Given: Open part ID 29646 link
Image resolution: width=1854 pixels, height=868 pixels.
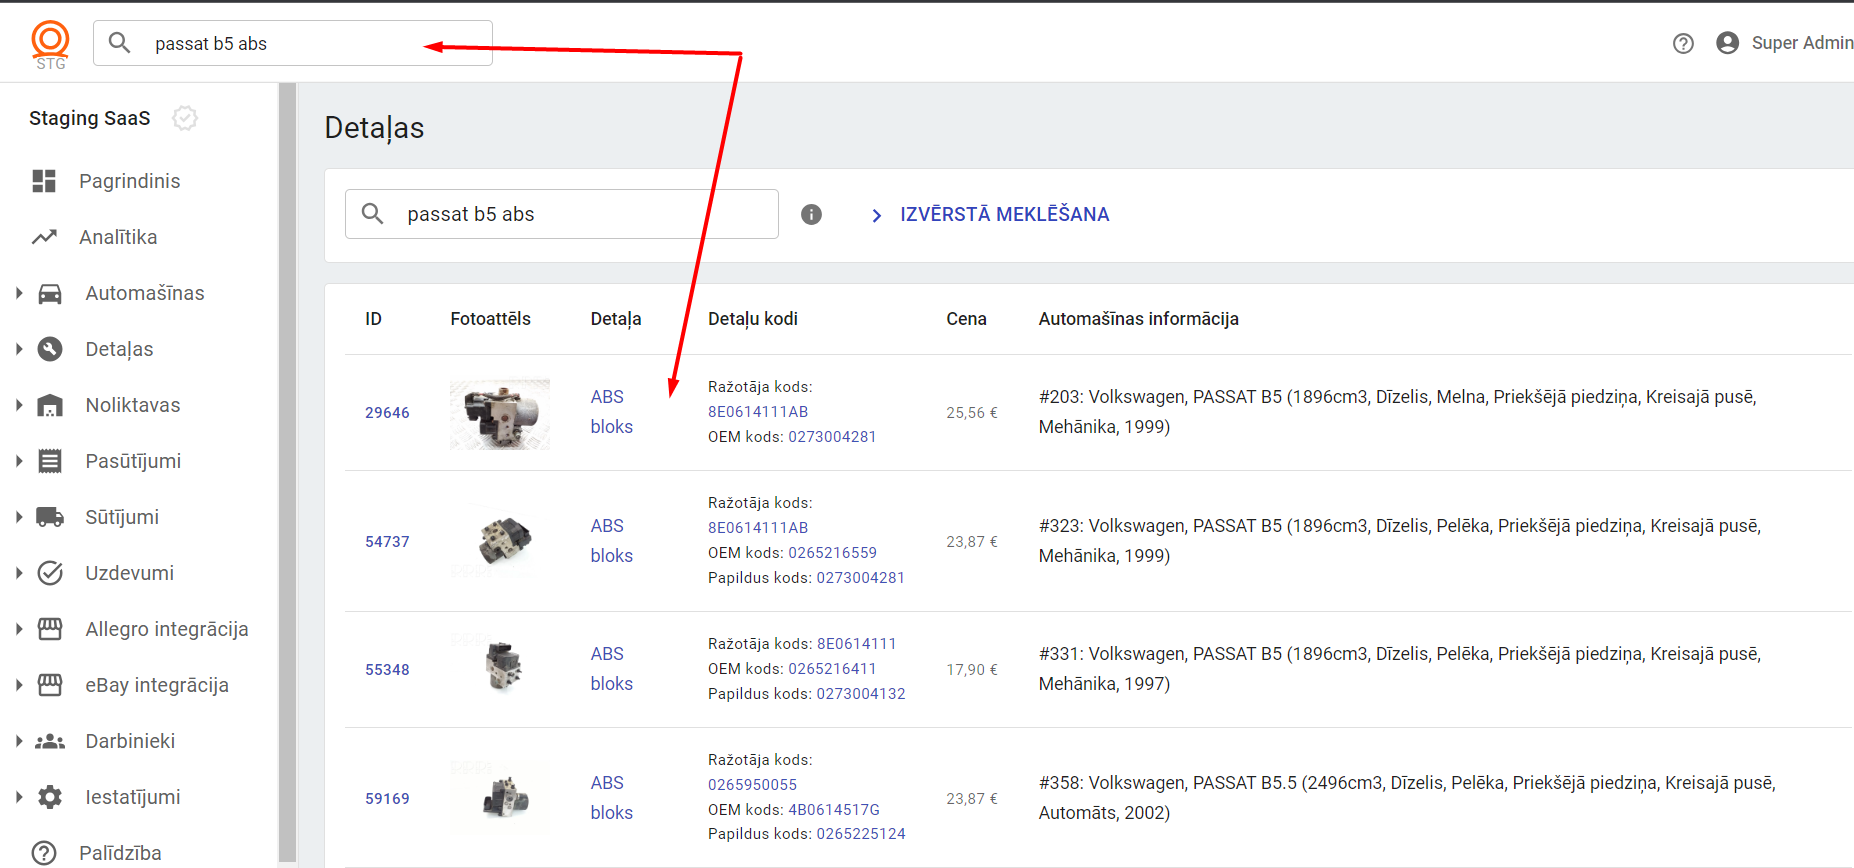Looking at the screenshot, I should [x=387, y=413].
